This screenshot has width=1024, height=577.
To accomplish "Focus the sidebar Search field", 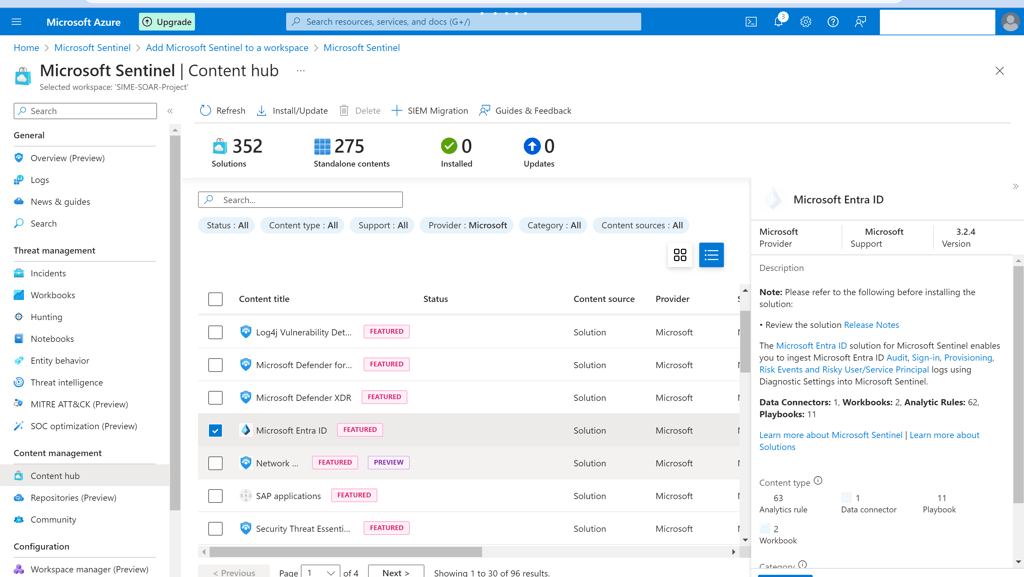I will (x=85, y=111).
